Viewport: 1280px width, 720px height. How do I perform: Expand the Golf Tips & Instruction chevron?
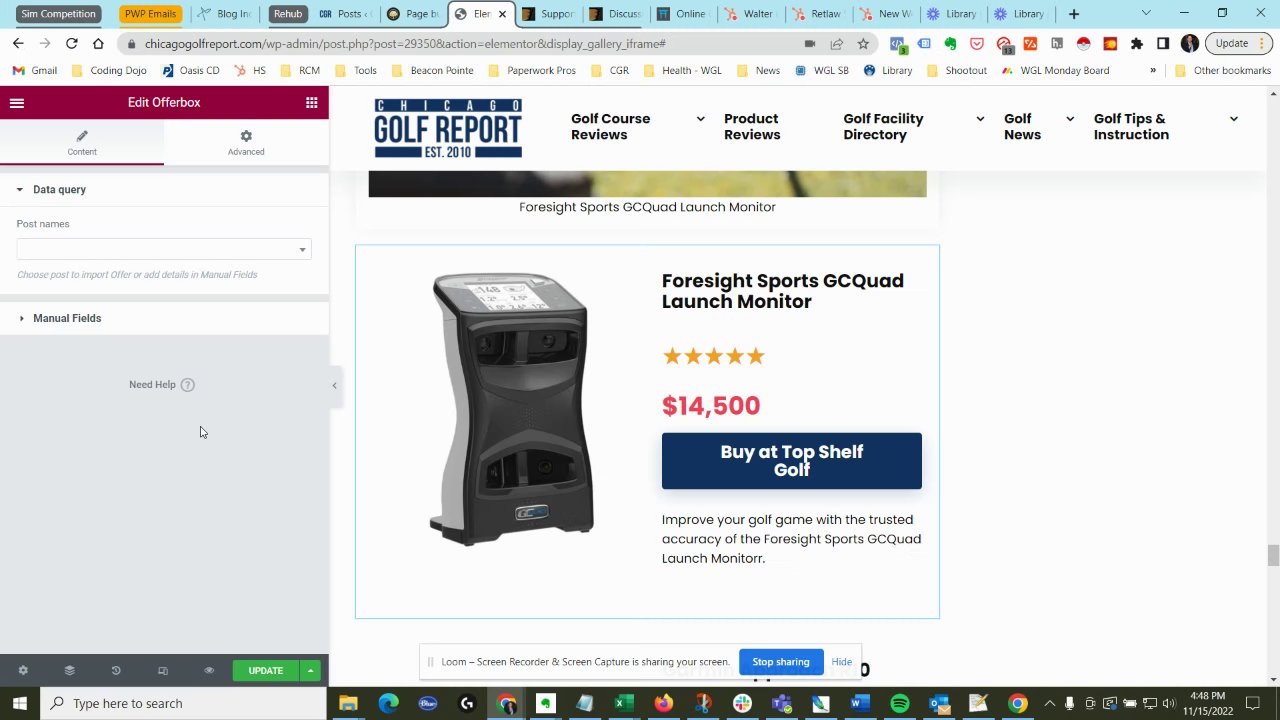[1234, 119]
